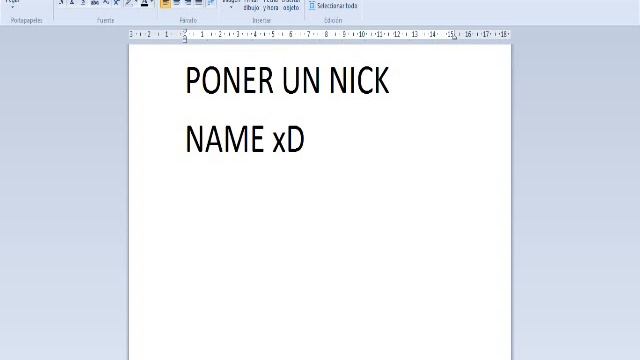Screen dimensions: 640x360
Task: Toggle italic formatting (K)
Action: coord(72,2)
